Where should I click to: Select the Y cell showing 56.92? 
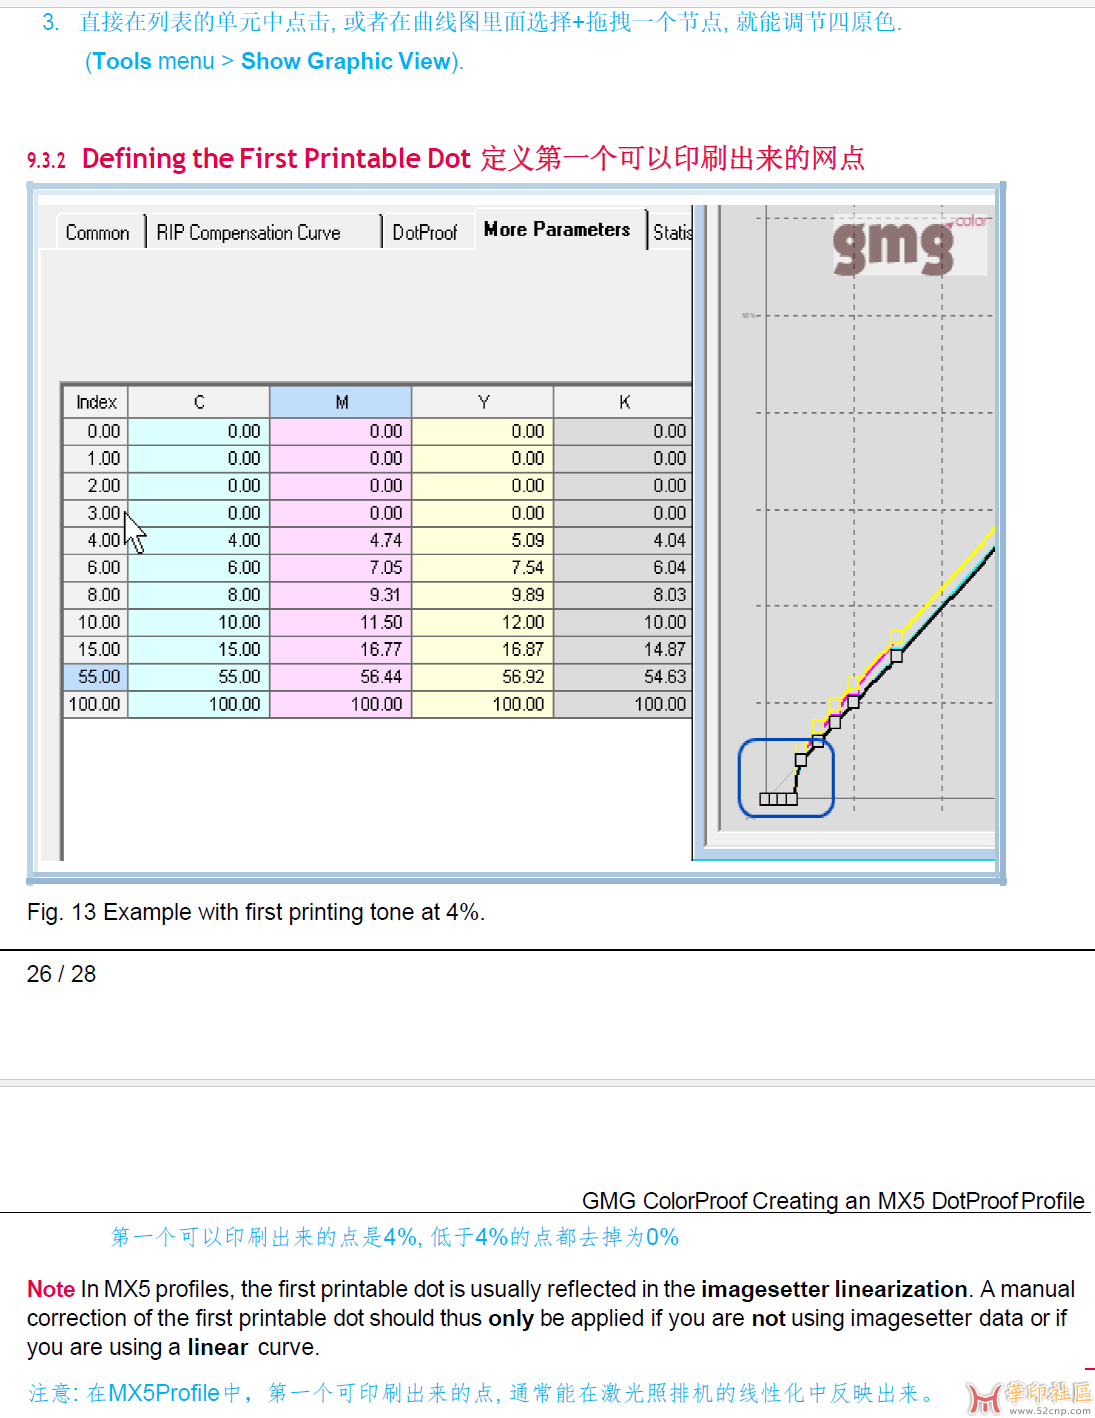[x=483, y=677]
